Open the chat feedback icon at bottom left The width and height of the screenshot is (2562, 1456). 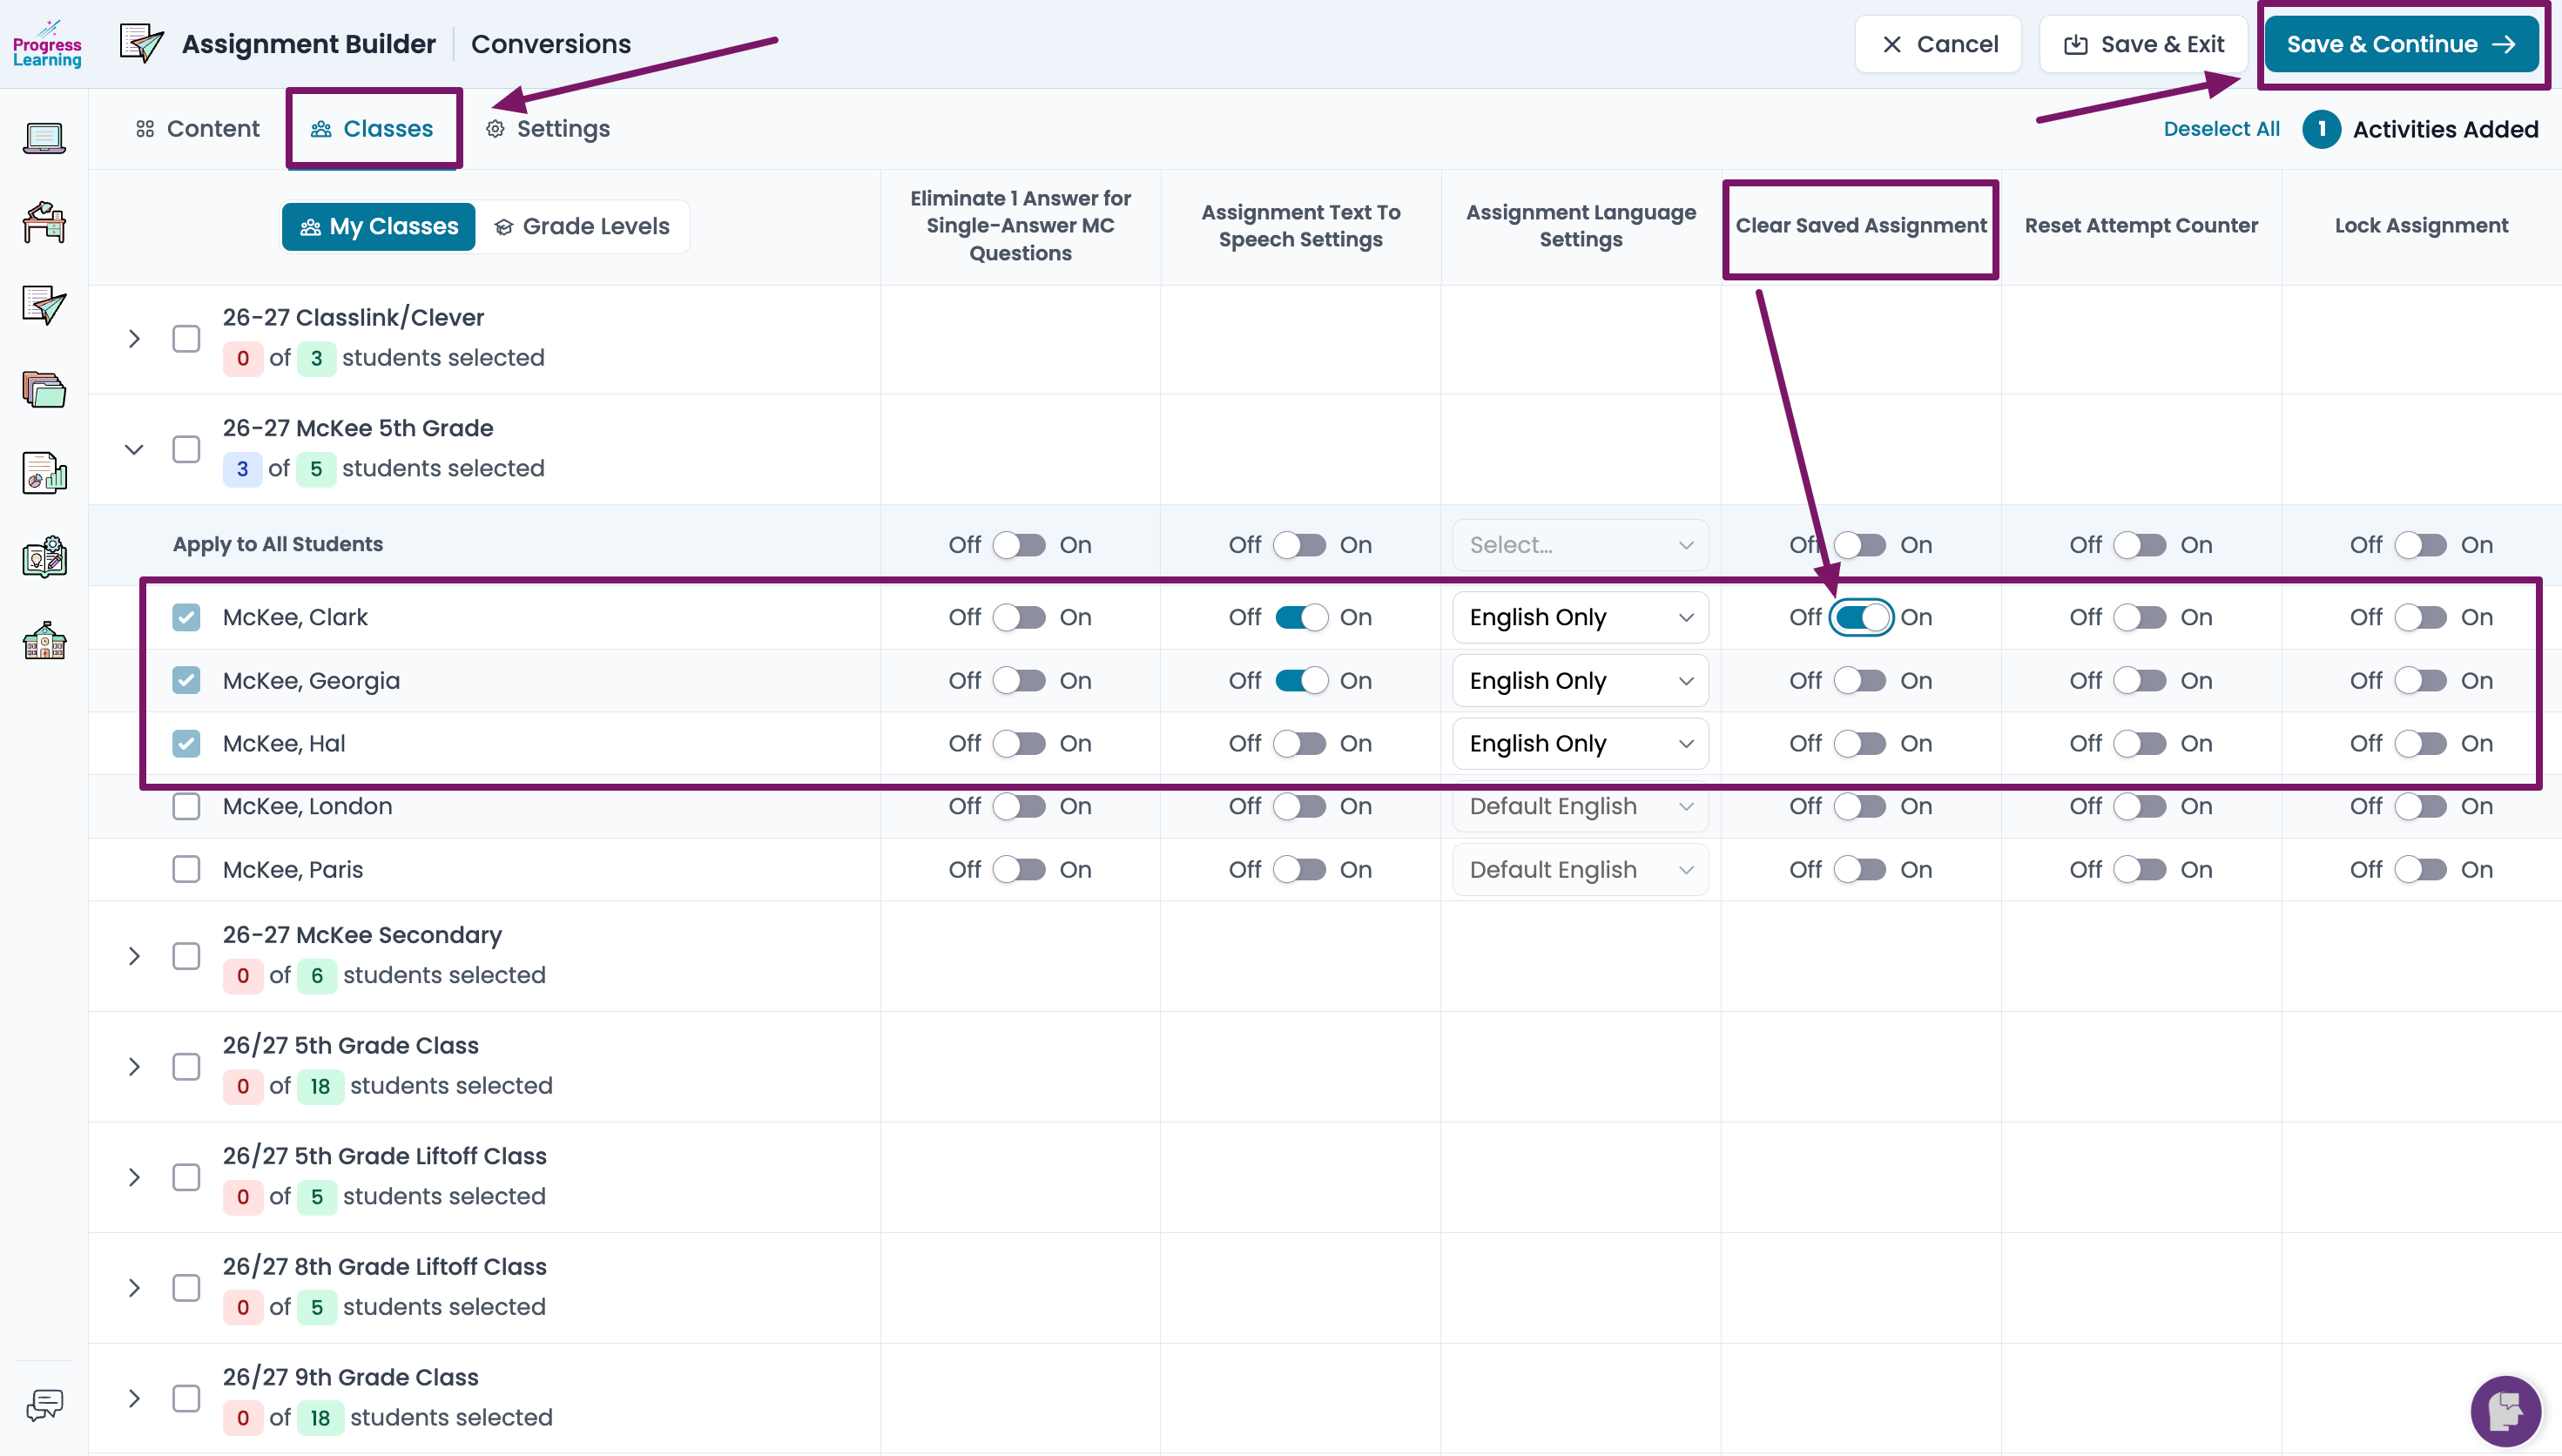(44, 1405)
